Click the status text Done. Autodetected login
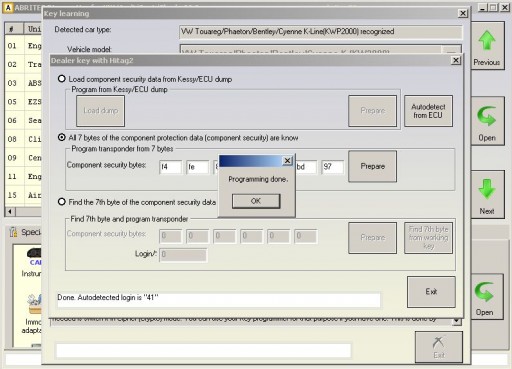This screenshot has height=369, width=512. pyautogui.click(x=108, y=297)
